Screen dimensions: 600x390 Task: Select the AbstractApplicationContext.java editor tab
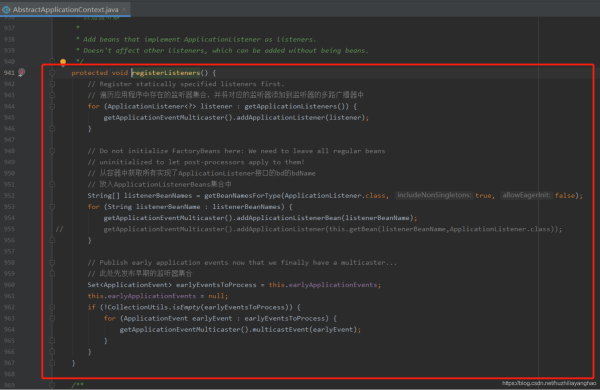(x=65, y=9)
